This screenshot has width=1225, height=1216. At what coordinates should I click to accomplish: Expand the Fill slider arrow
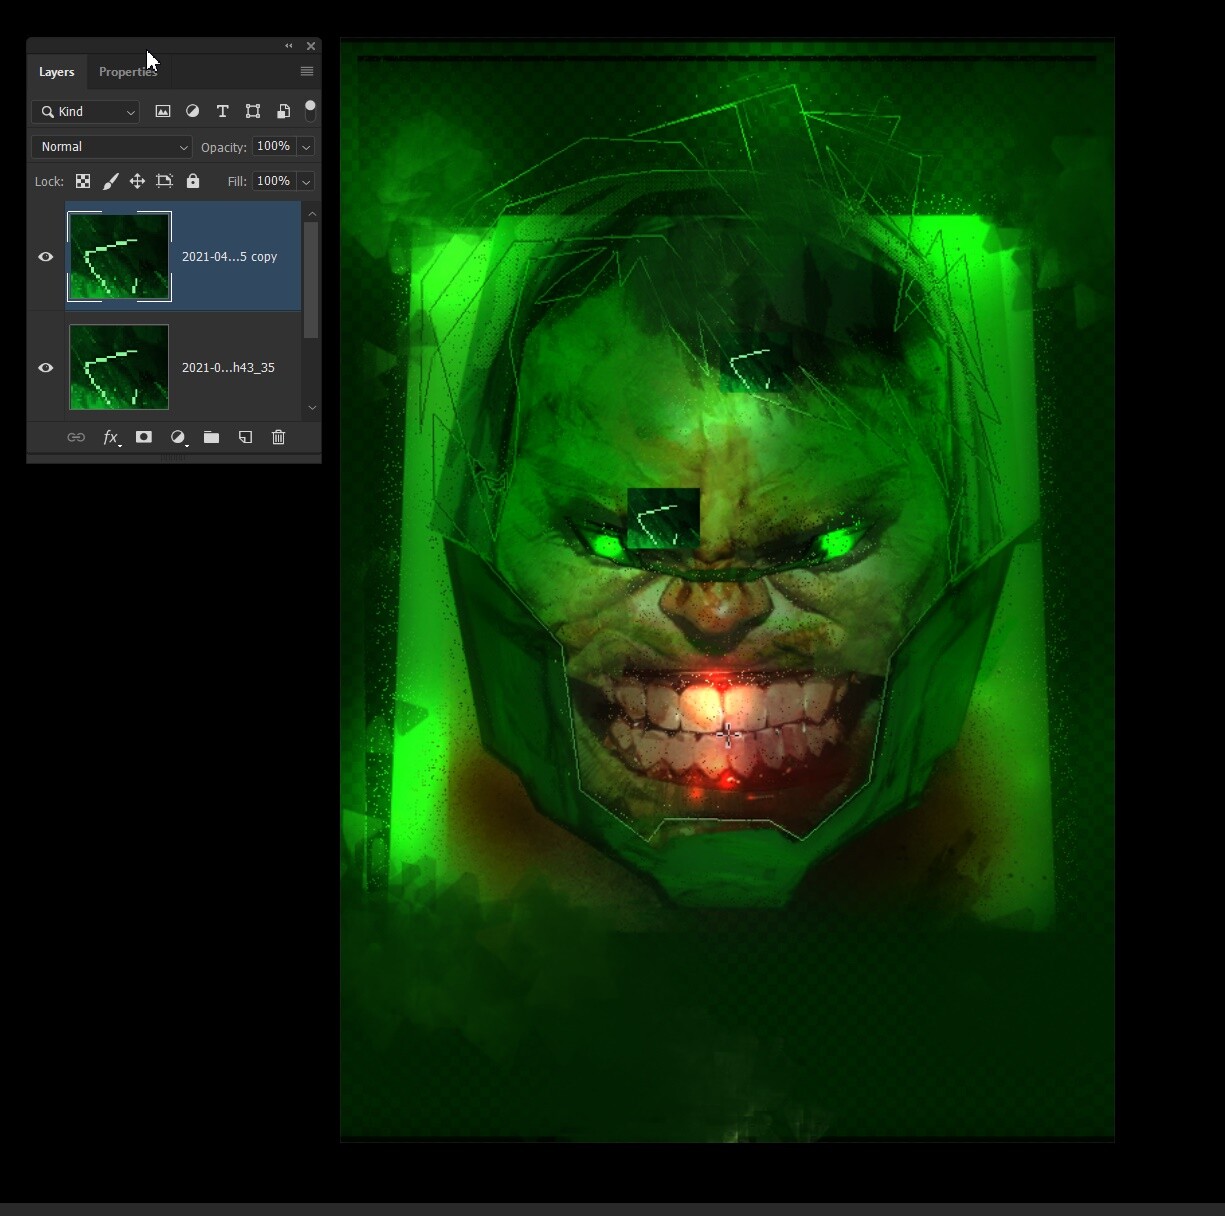(x=306, y=182)
